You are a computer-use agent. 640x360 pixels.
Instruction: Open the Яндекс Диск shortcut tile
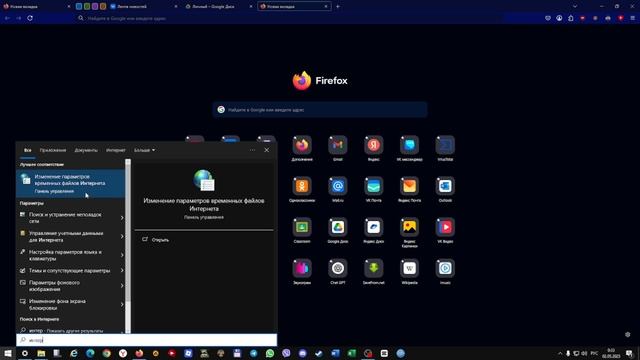click(373, 227)
